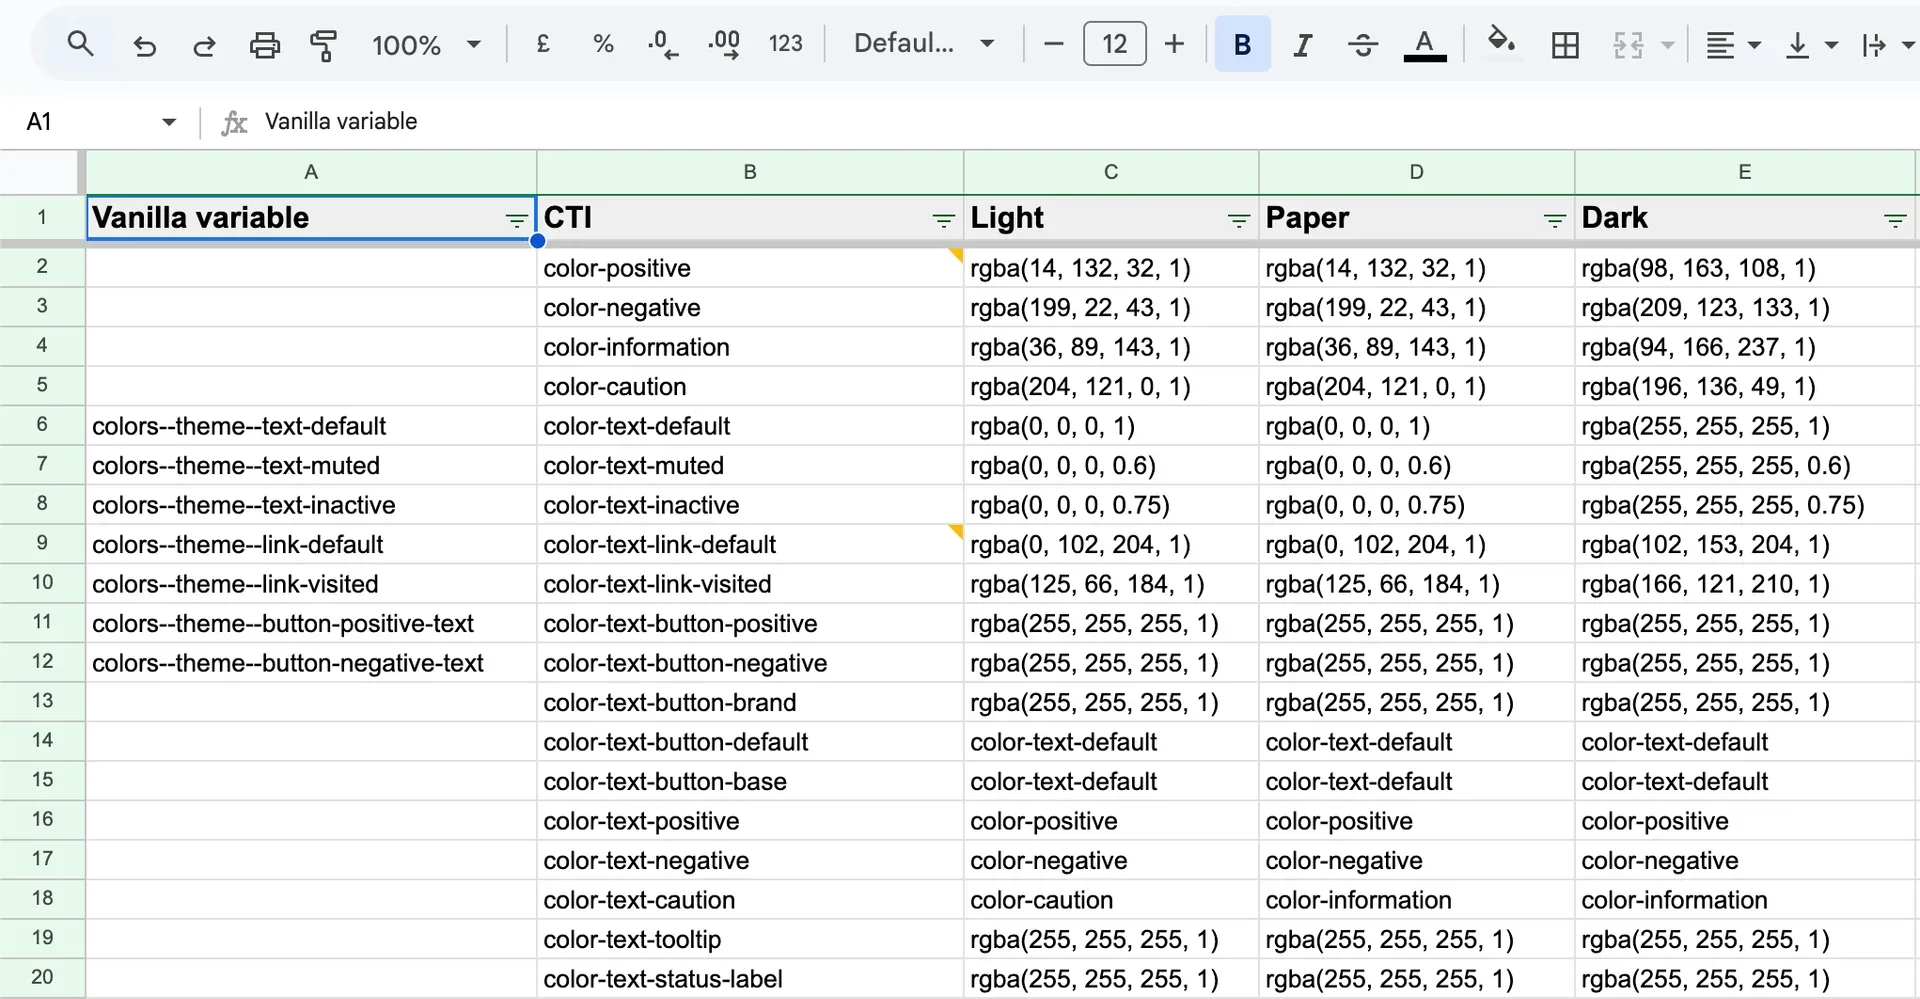Viewport: 1920px width, 999px height.
Task: Redo the last action
Action: point(204,44)
